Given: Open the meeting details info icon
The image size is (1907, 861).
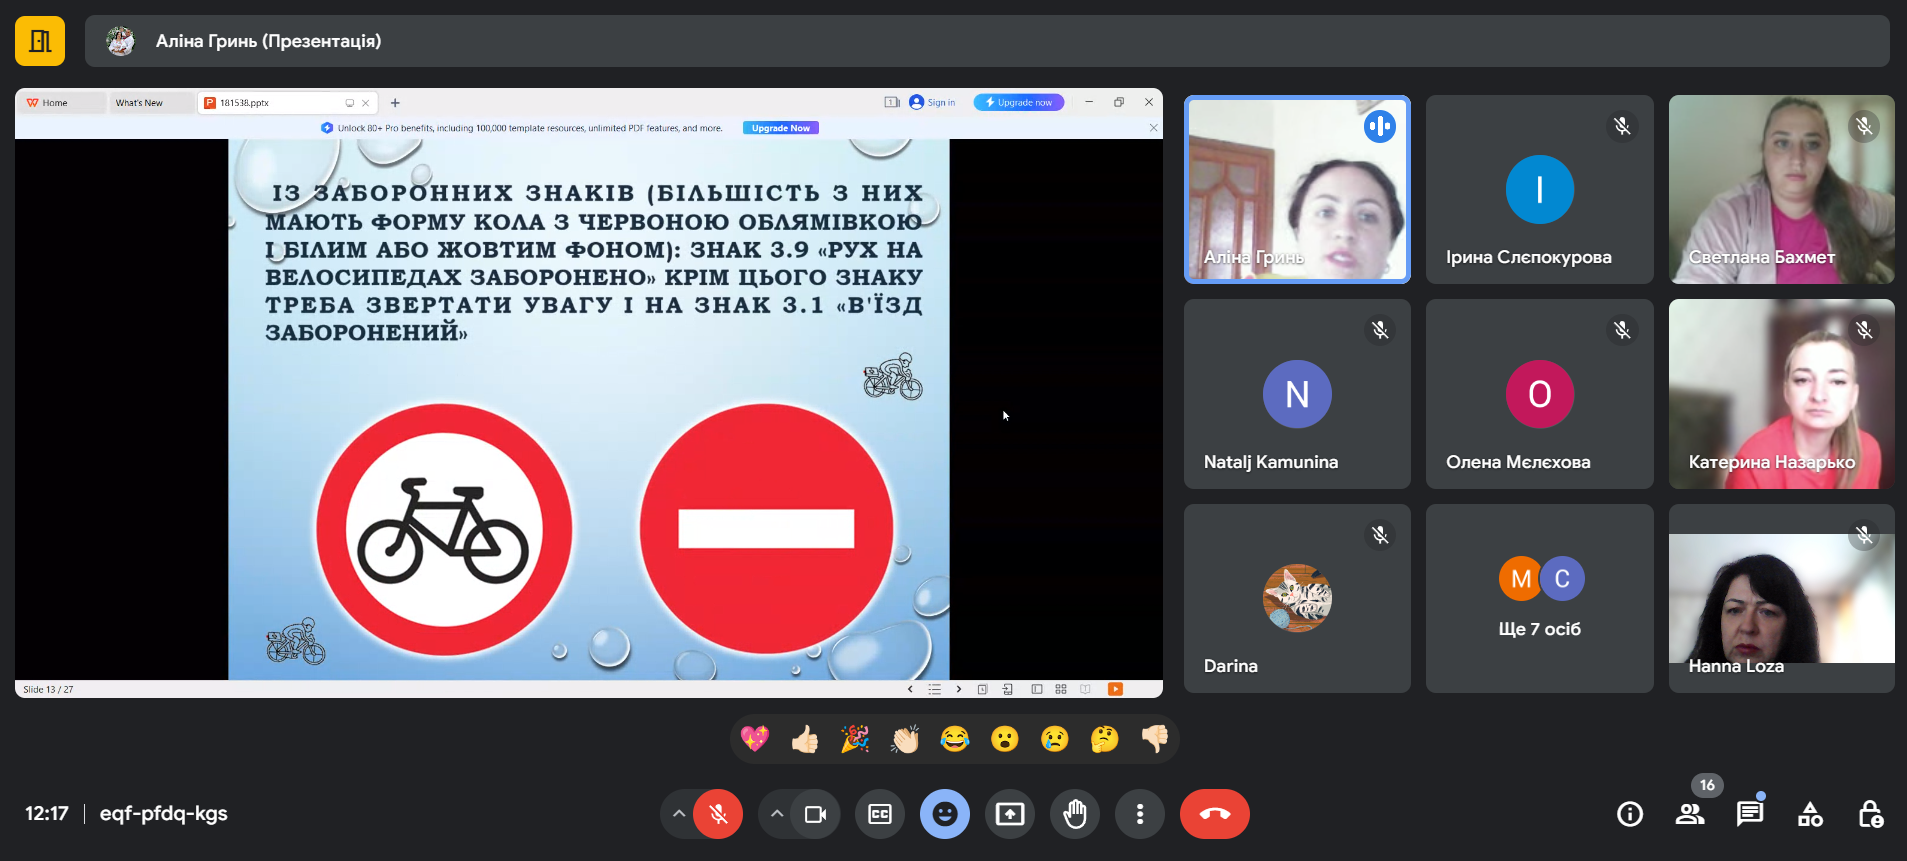Looking at the screenshot, I should tap(1630, 815).
